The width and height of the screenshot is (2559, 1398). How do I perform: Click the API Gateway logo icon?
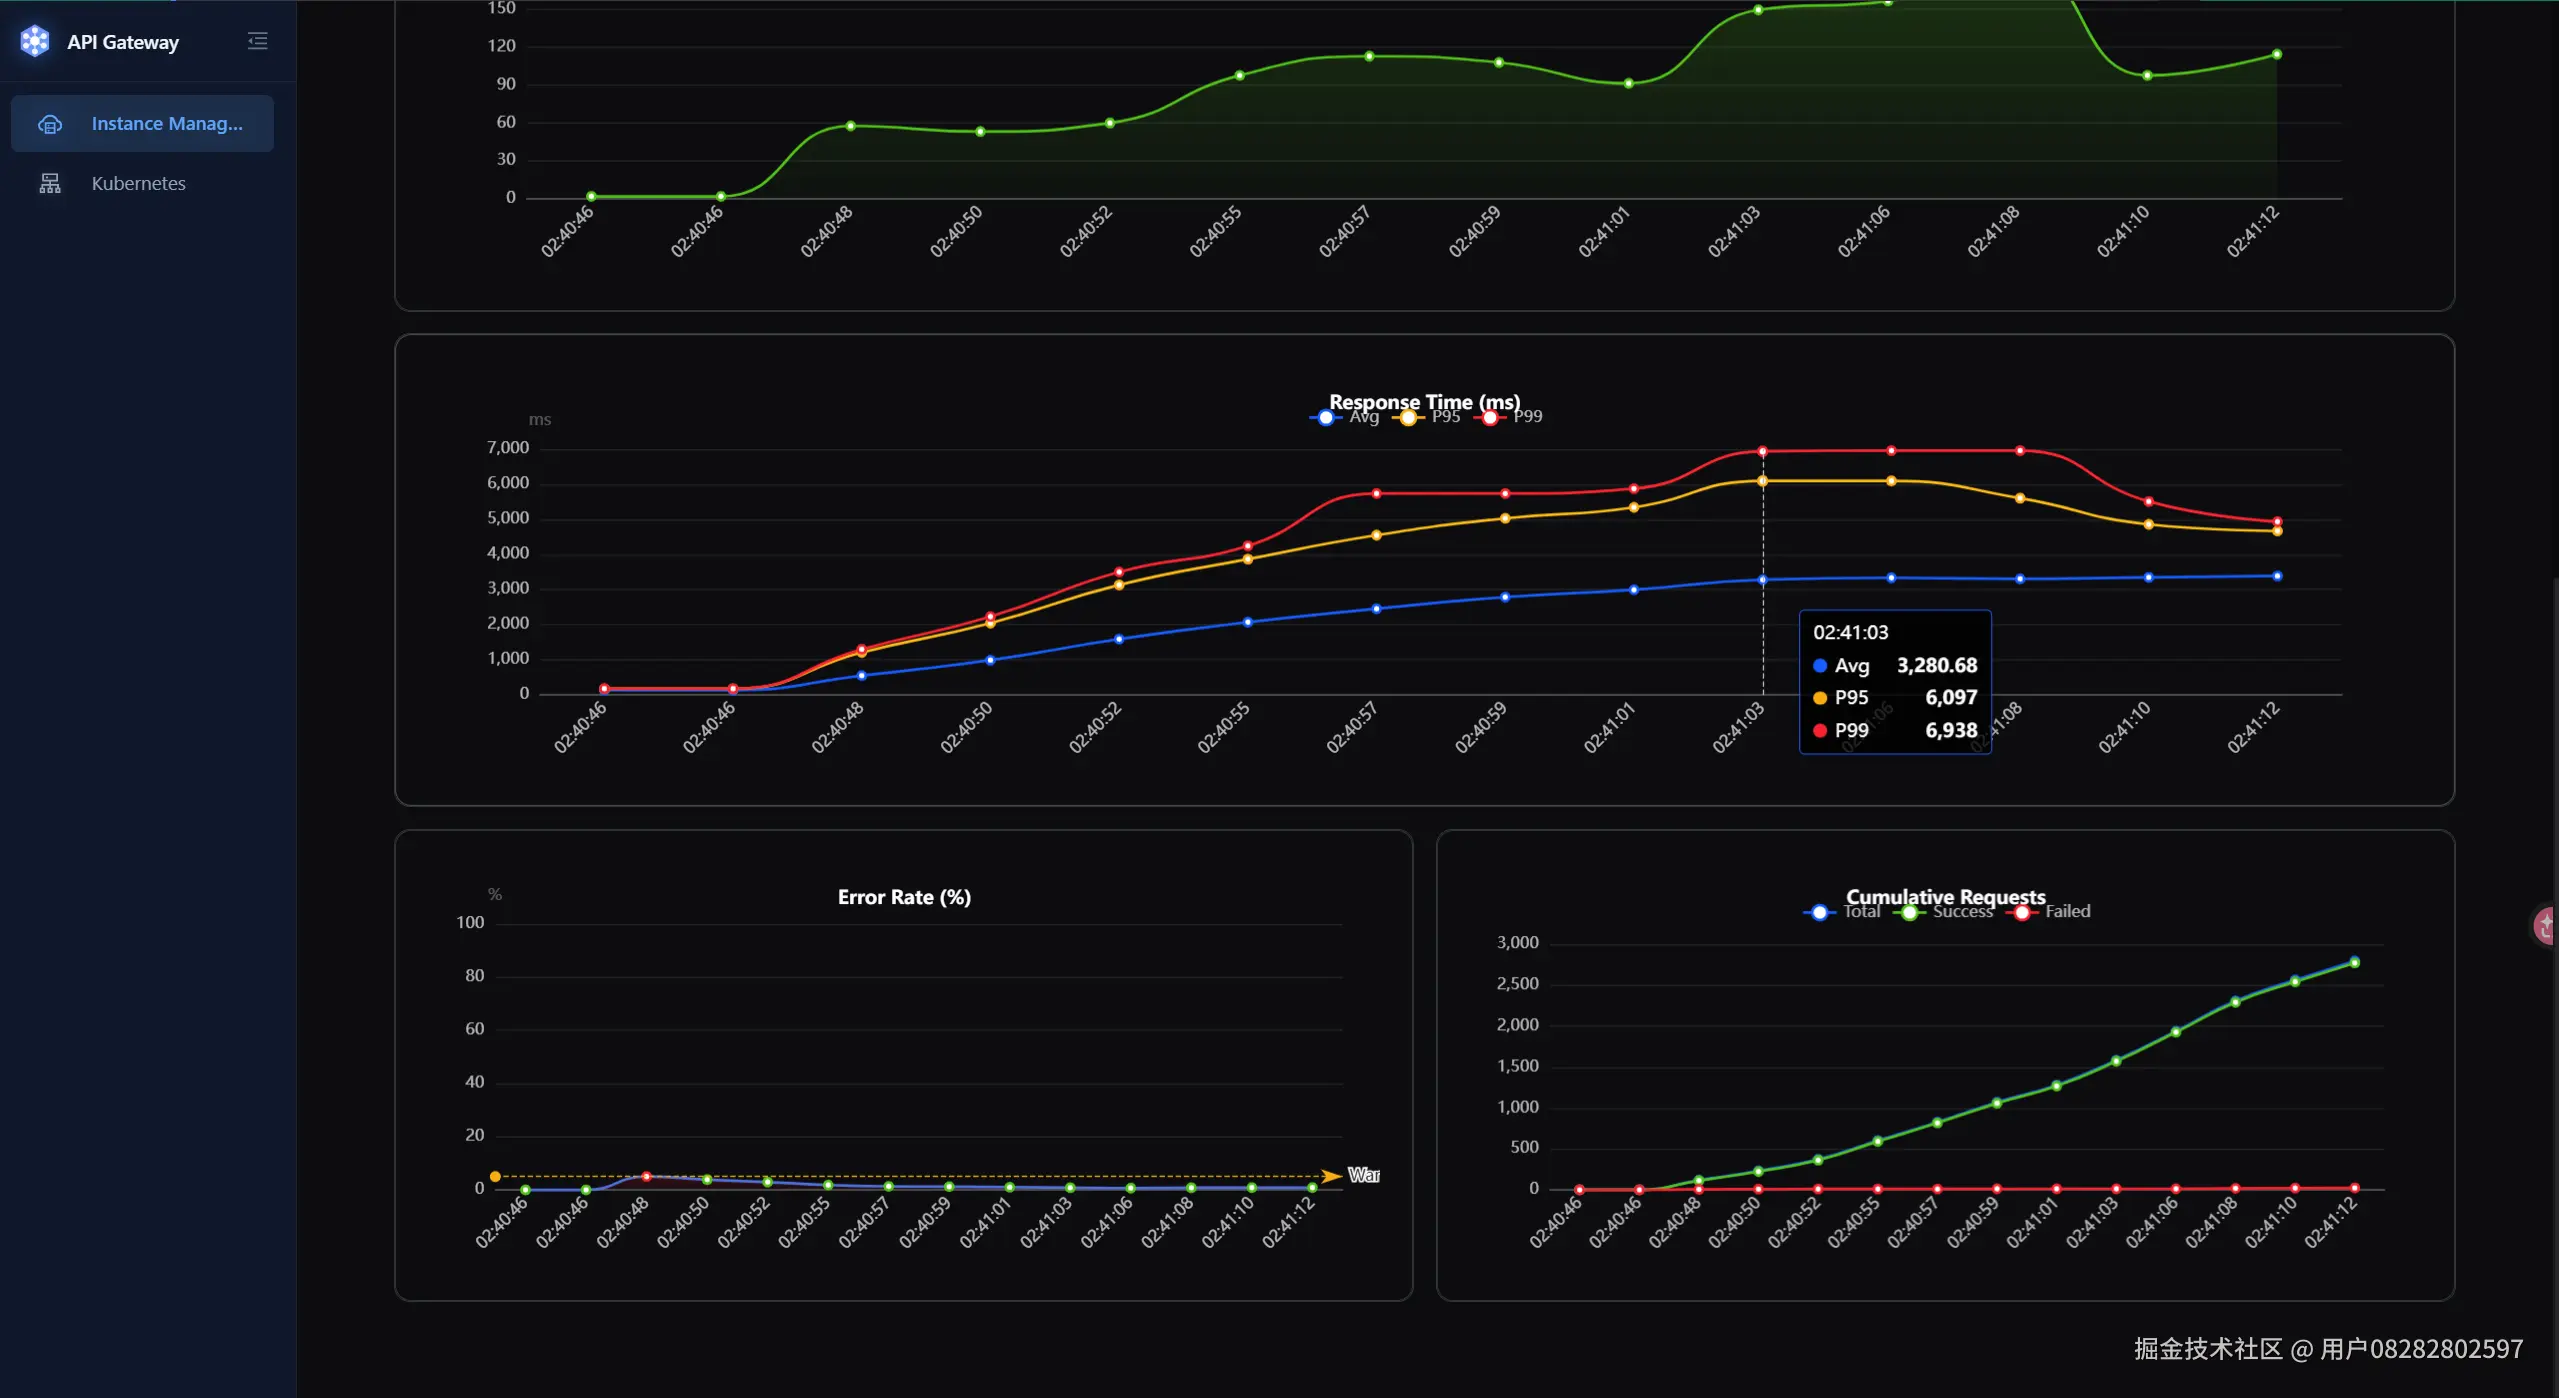pos(35,41)
